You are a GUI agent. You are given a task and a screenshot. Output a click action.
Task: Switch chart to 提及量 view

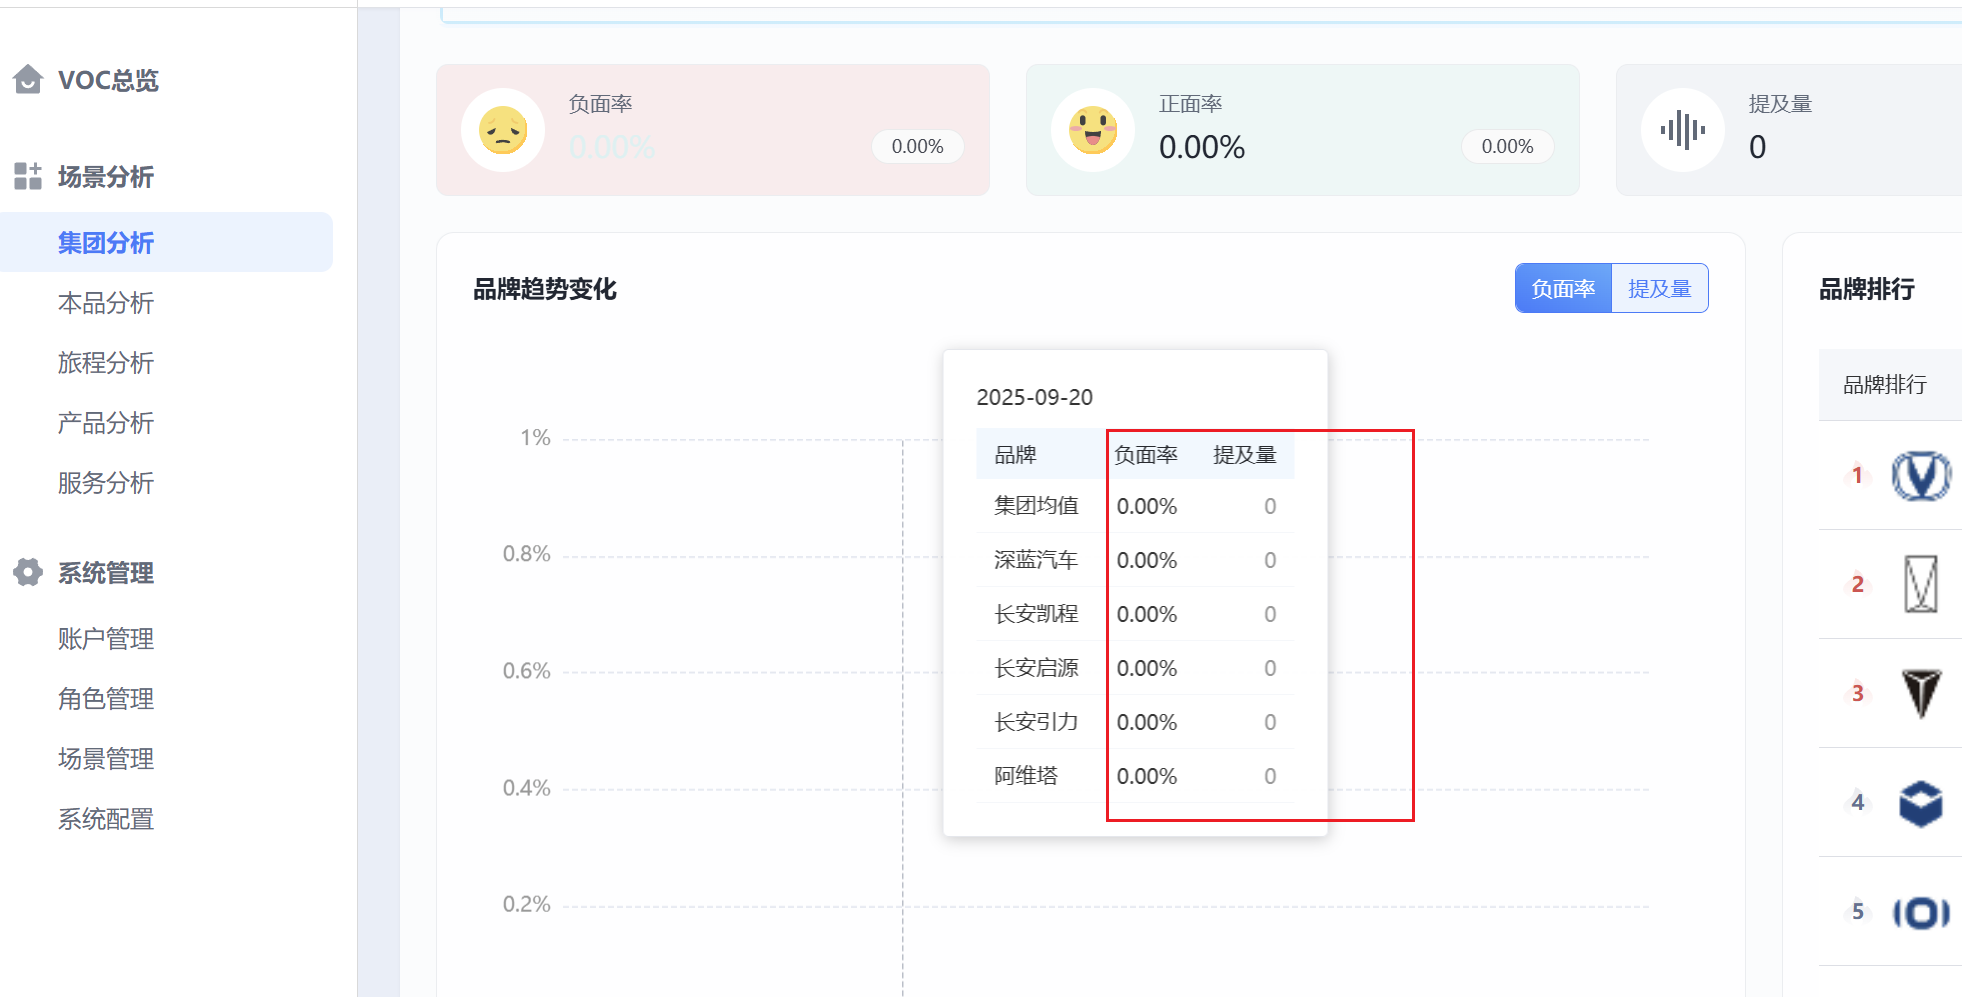coord(1659,289)
